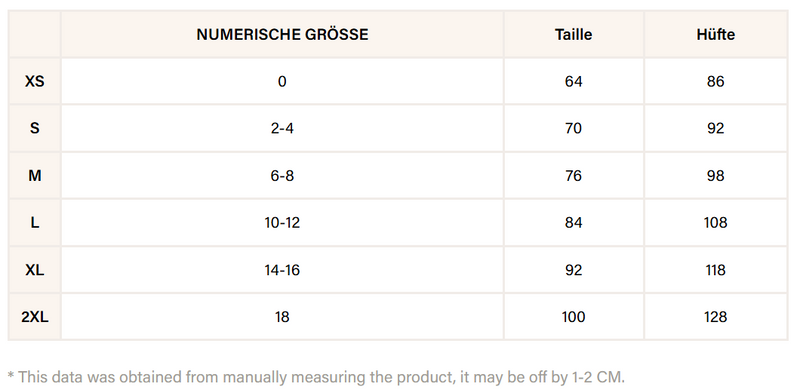The height and width of the screenshot is (392, 800).
Task: Click numeric size cell 6-8
Action: pos(282,176)
